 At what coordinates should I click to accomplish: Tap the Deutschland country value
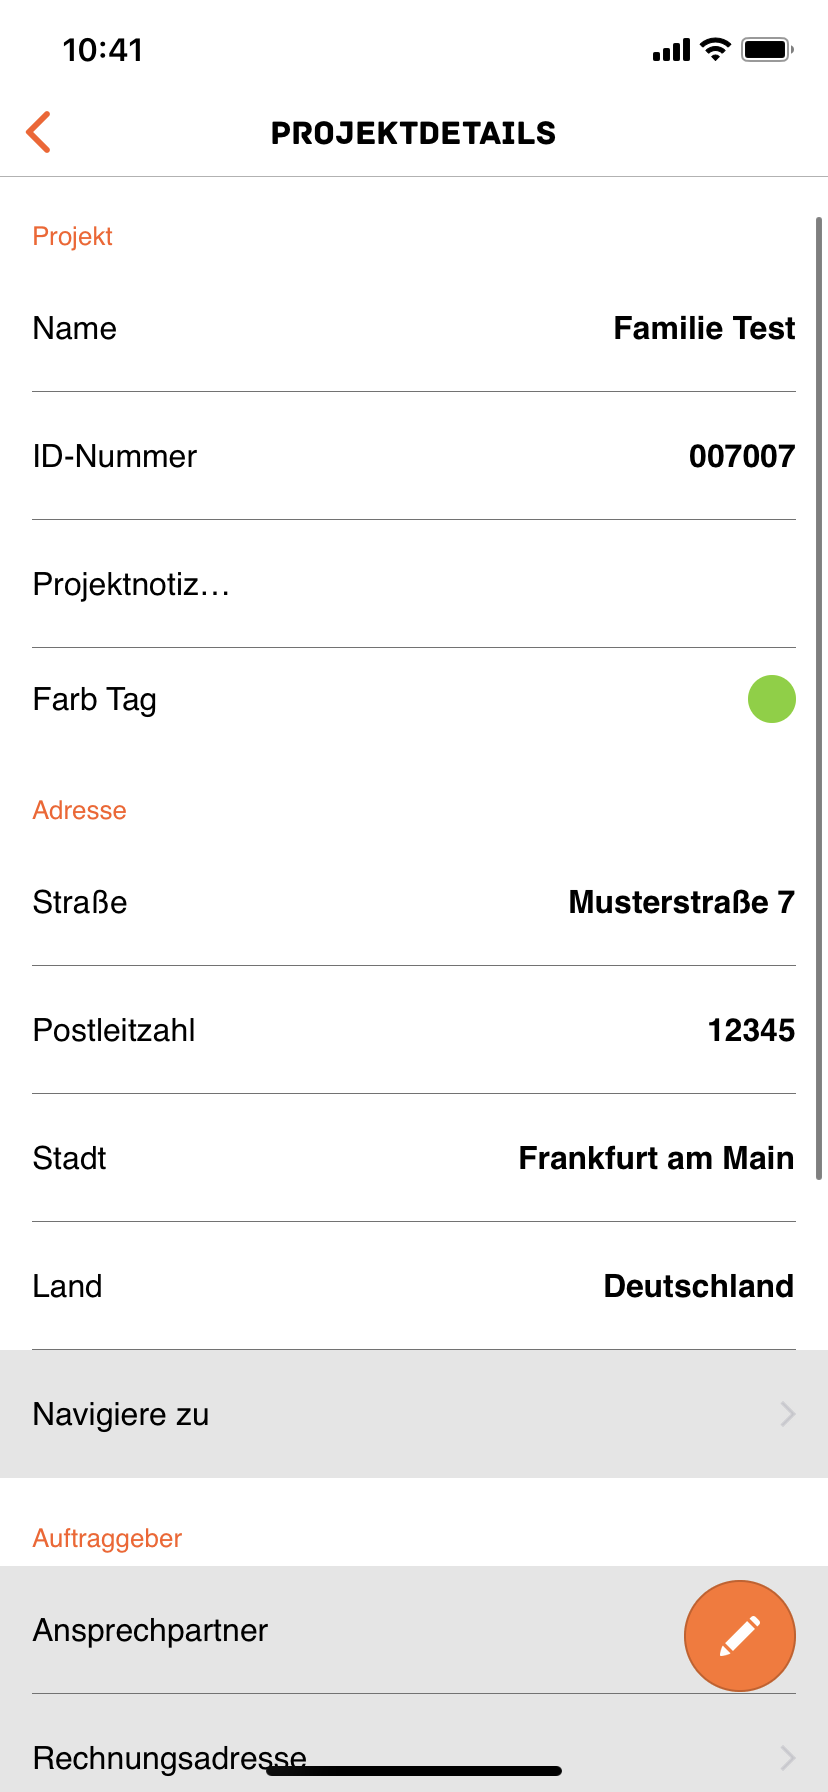click(699, 1286)
